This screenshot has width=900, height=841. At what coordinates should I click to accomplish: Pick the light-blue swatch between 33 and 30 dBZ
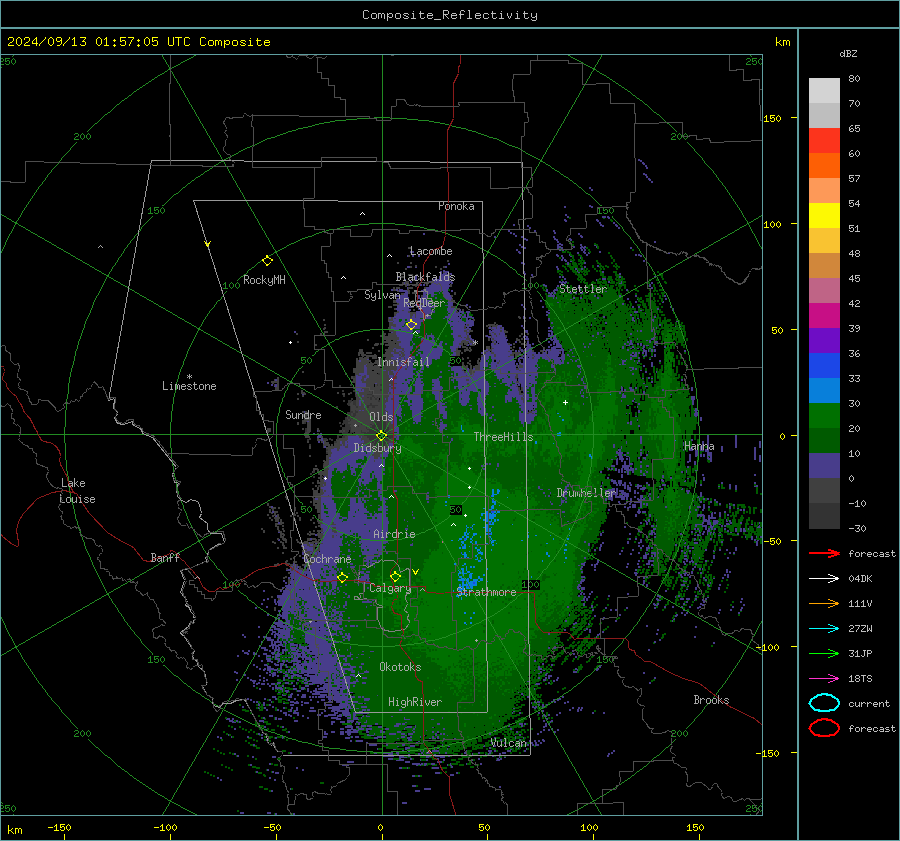tap(824, 391)
